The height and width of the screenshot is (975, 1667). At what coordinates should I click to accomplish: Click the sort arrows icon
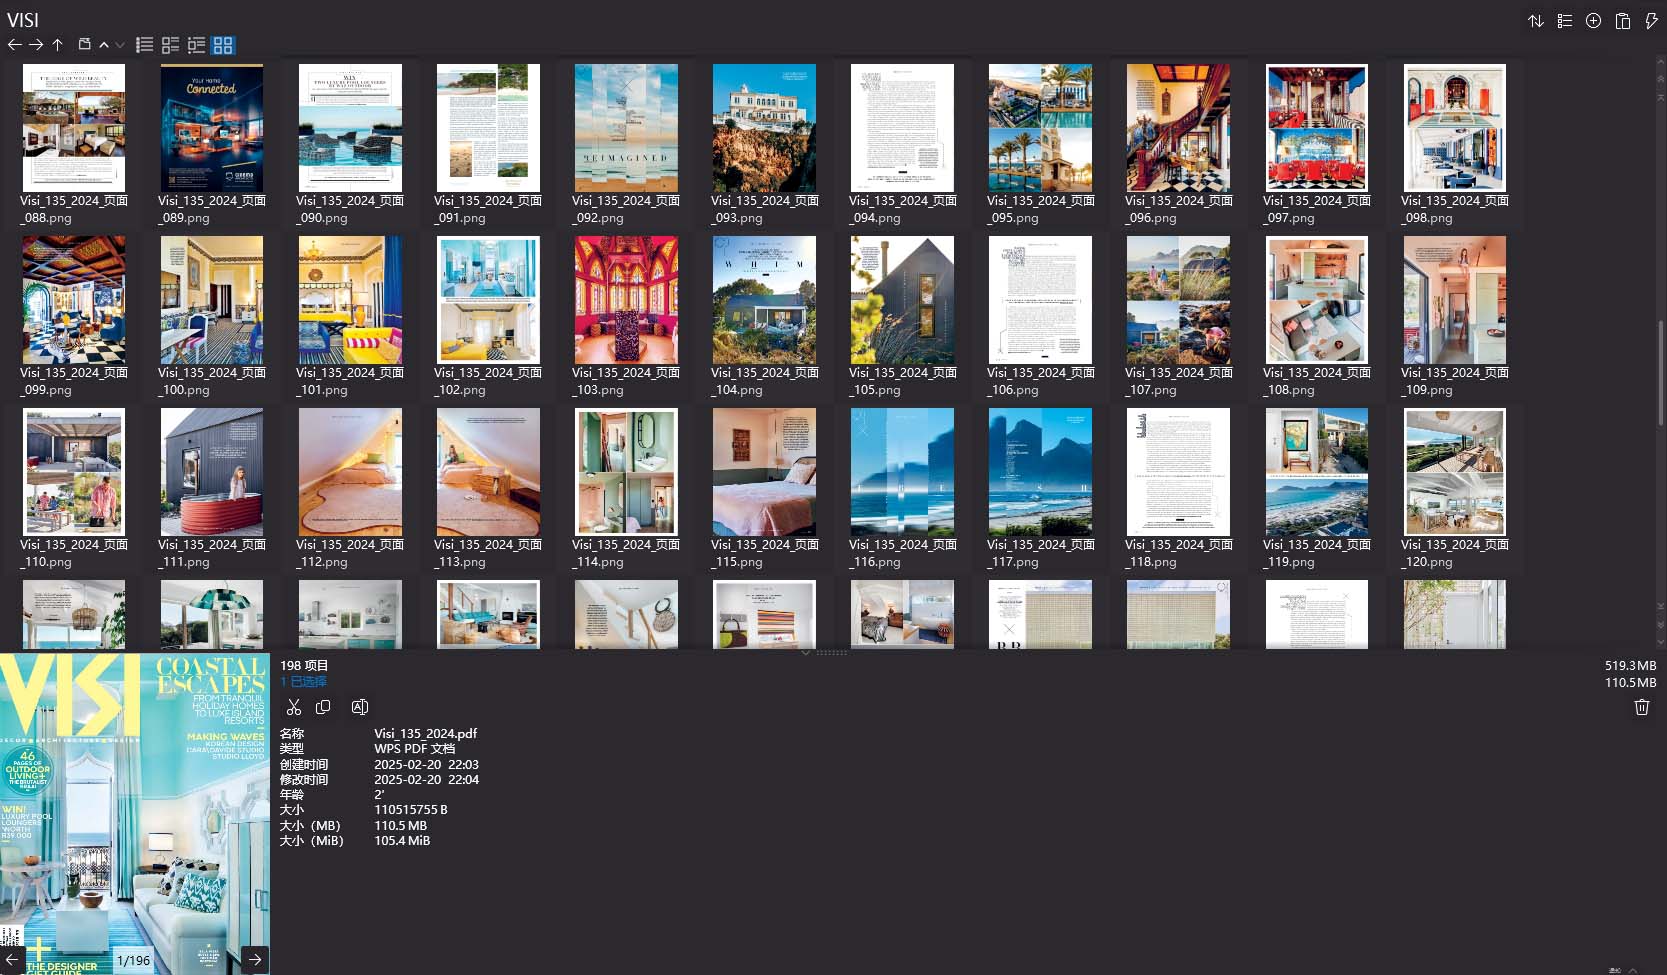tap(1535, 21)
